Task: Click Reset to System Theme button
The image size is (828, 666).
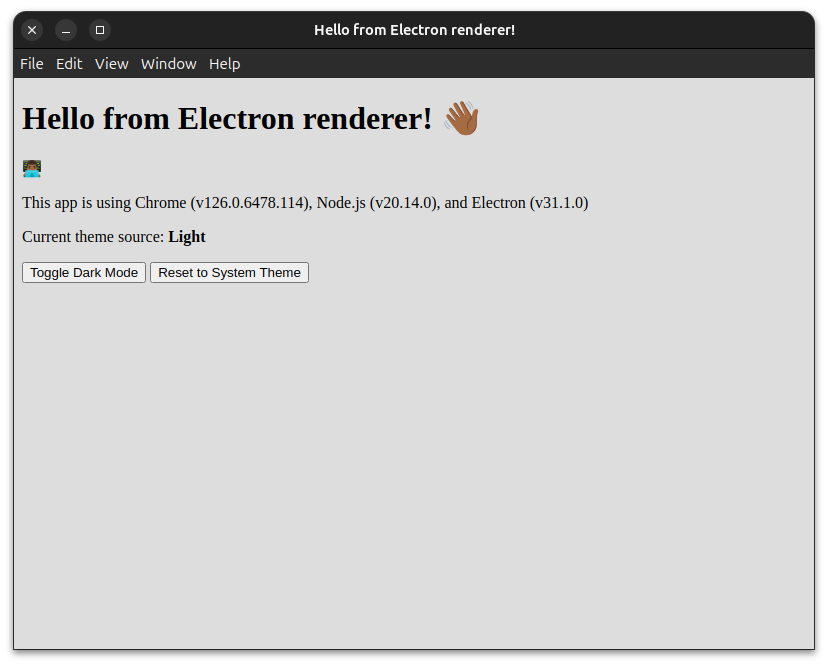Action: coord(229,273)
